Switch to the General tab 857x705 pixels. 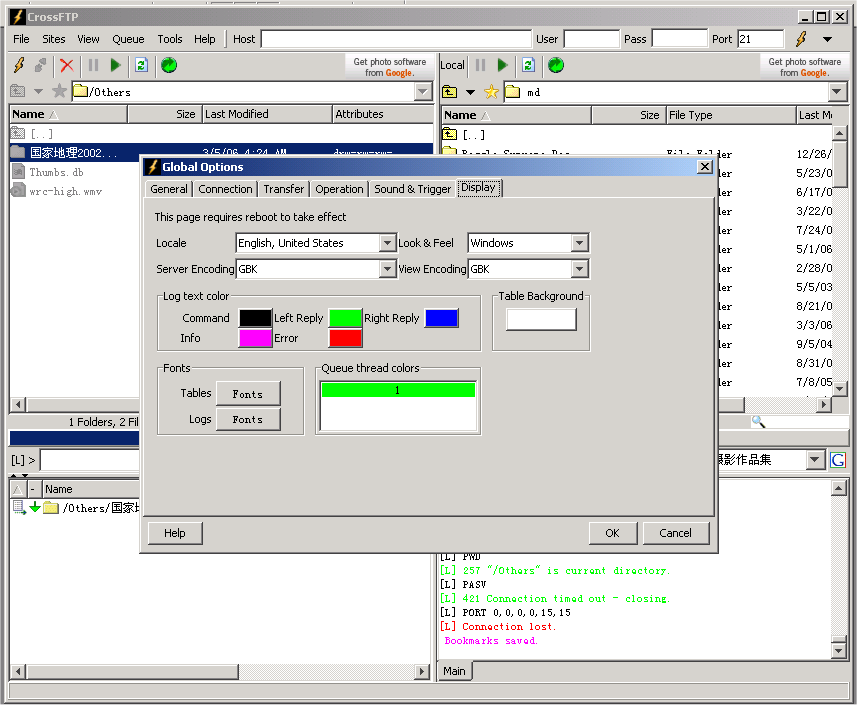pyautogui.click(x=169, y=189)
